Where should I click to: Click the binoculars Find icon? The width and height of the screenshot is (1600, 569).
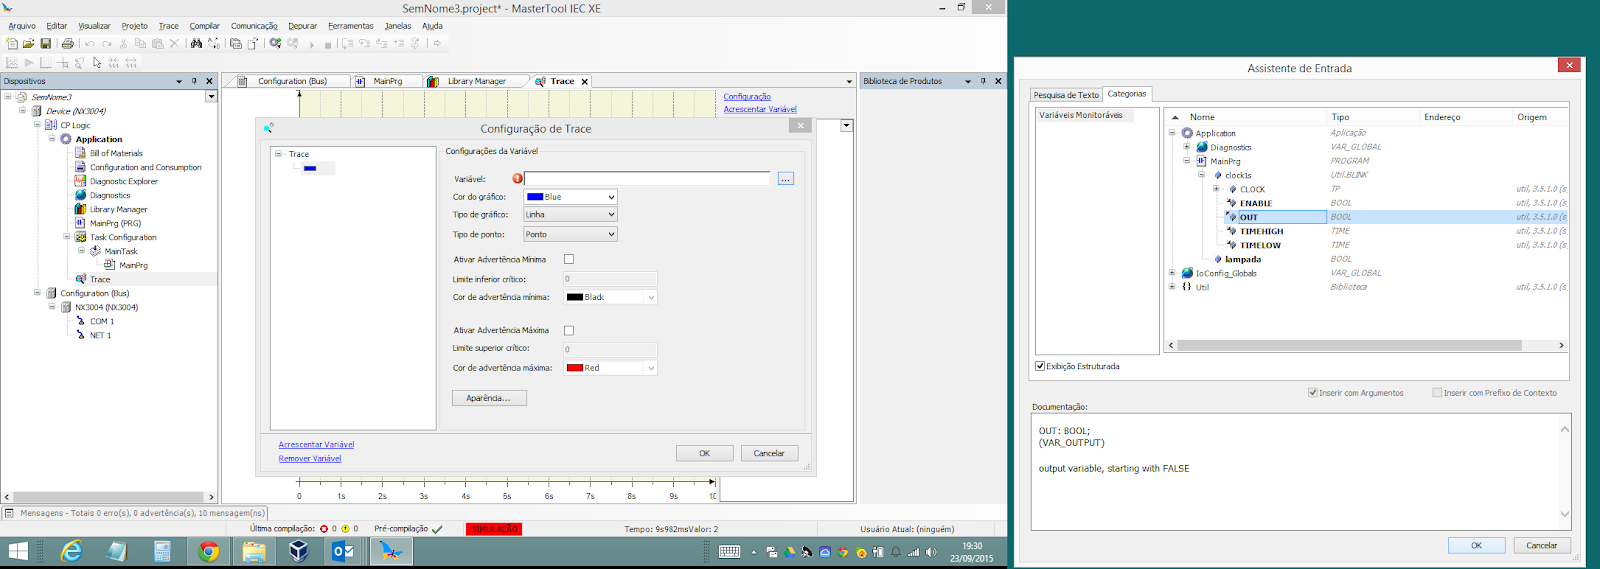pyautogui.click(x=196, y=44)
